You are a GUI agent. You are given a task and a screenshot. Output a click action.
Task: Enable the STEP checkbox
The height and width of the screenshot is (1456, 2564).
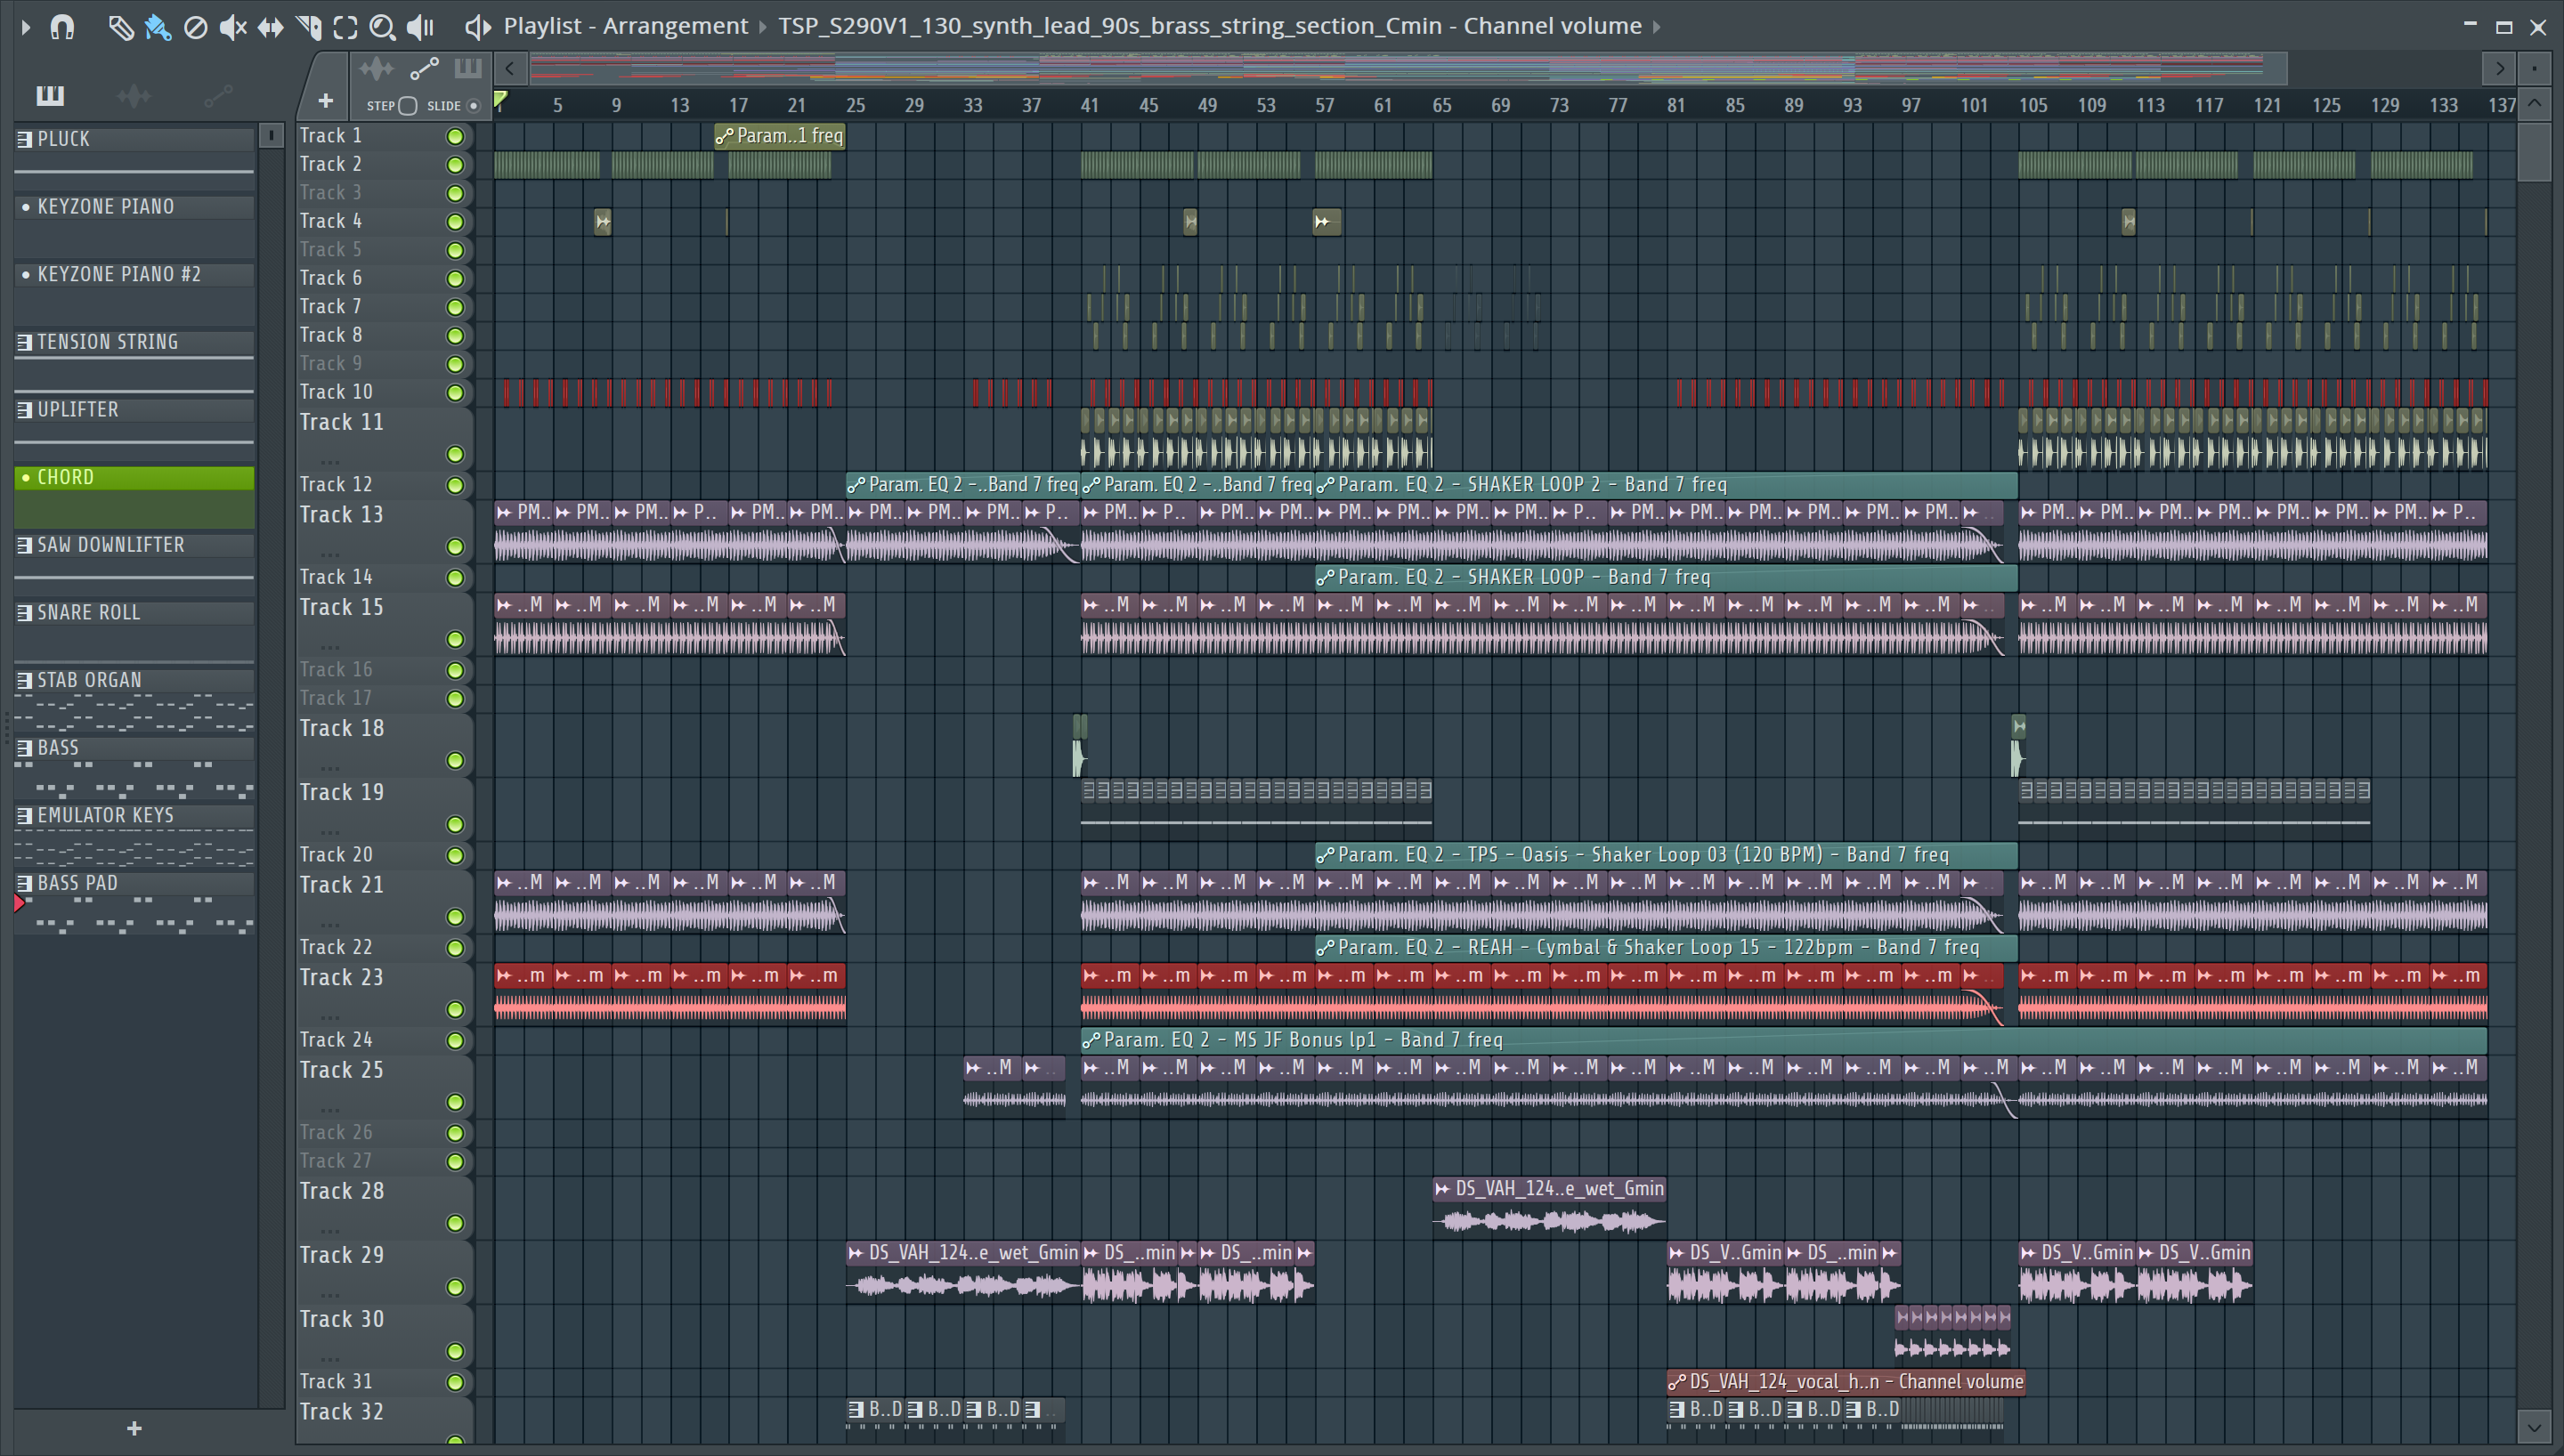pos(407,105)
